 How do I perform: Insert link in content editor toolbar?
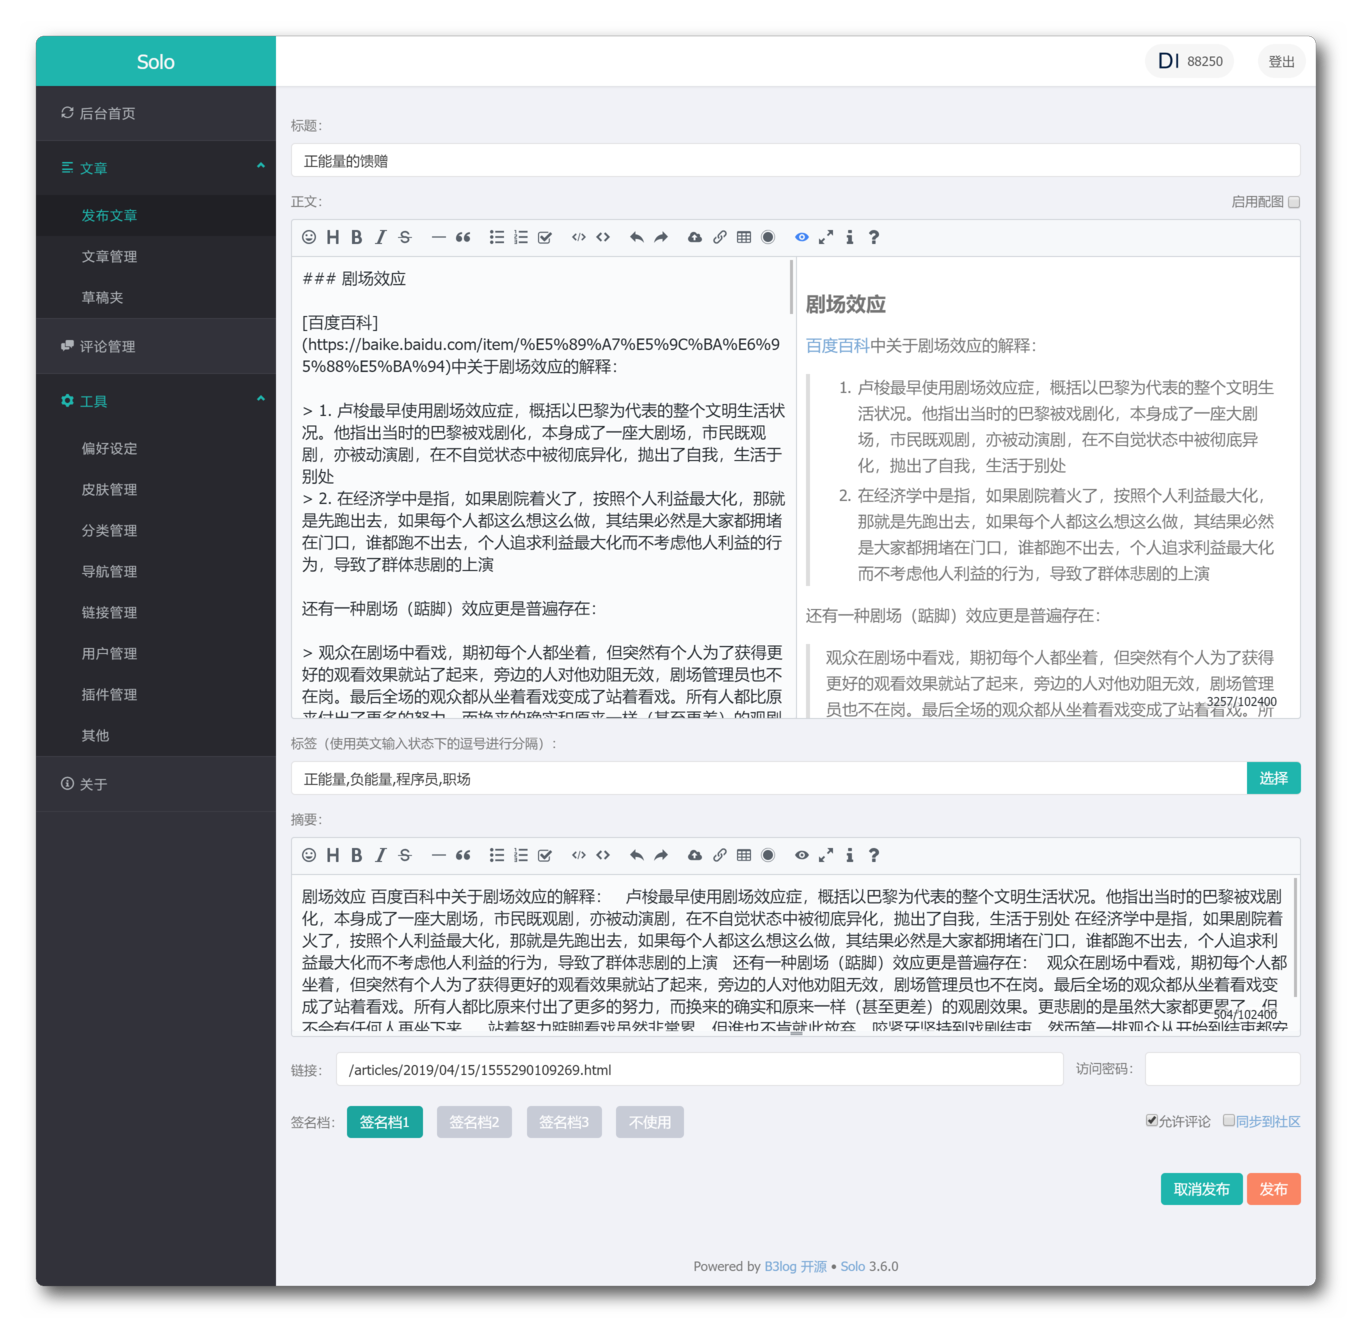click(x=720, y=237)
